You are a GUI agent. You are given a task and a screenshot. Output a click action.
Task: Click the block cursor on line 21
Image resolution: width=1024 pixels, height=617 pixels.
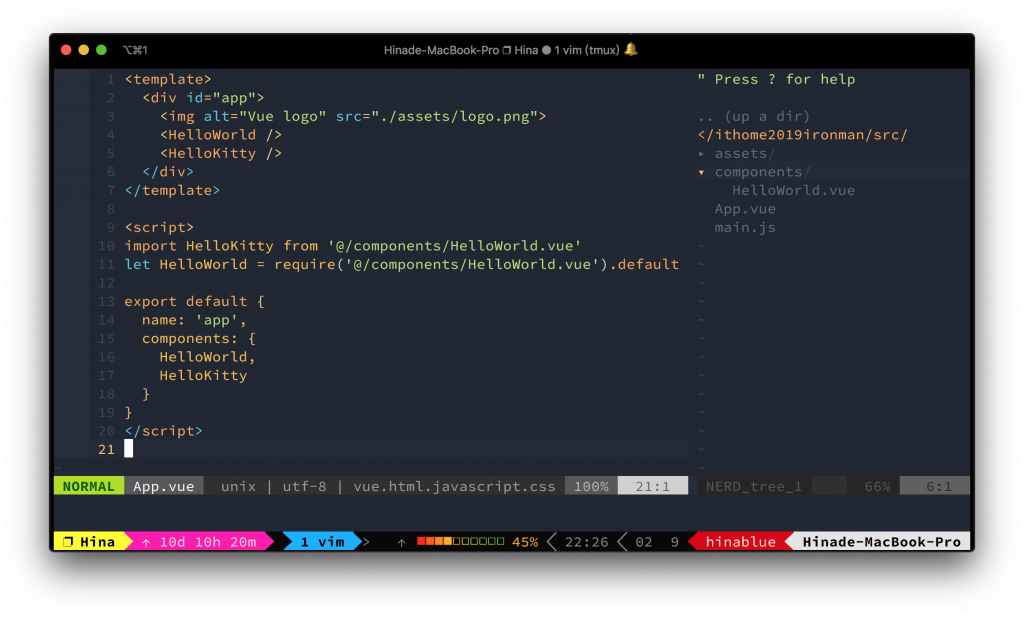tap(129, 449)
